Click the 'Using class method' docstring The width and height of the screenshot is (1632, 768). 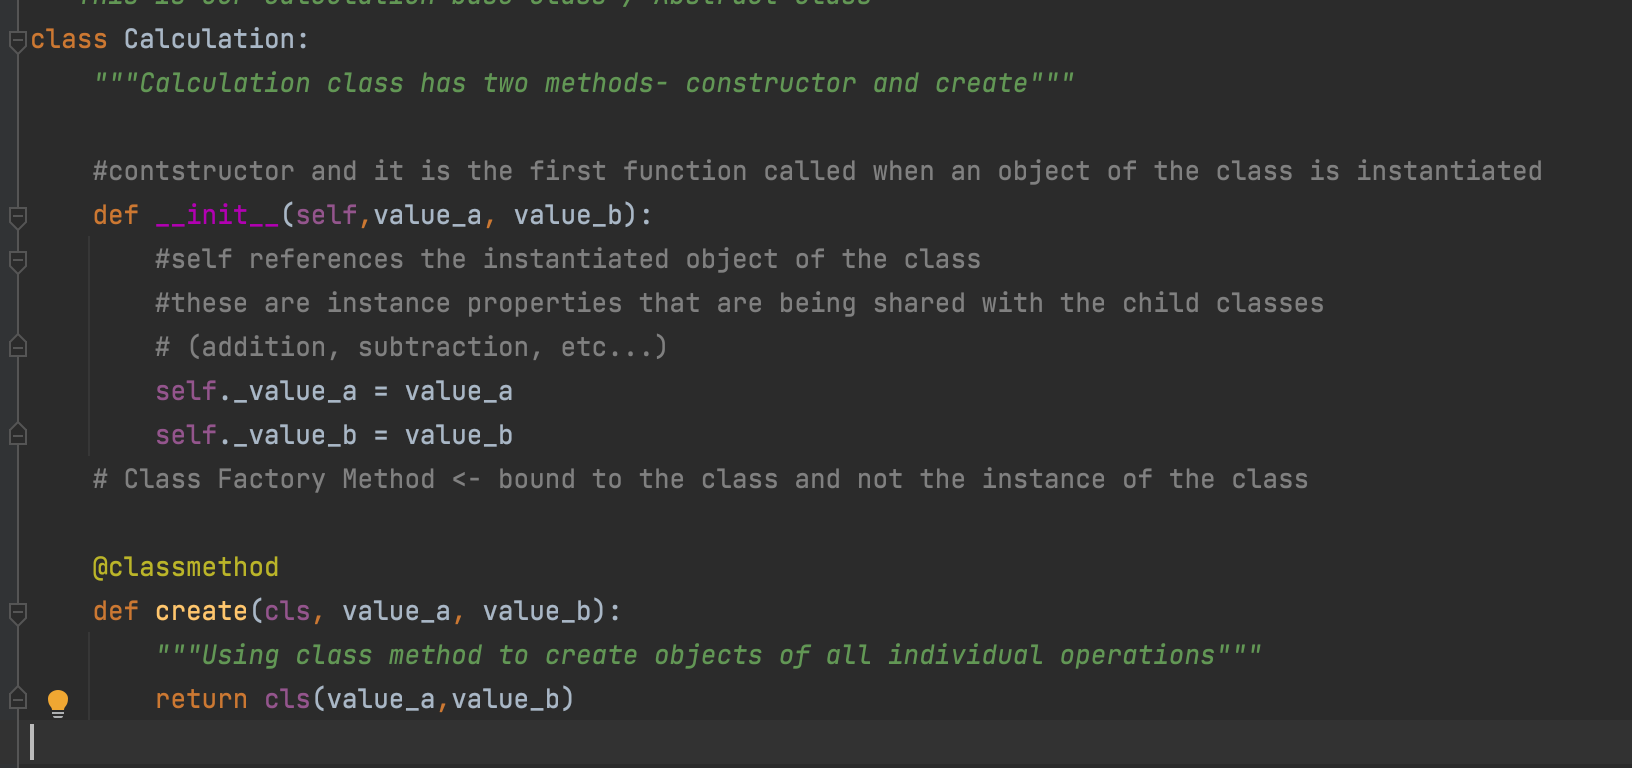709,655
